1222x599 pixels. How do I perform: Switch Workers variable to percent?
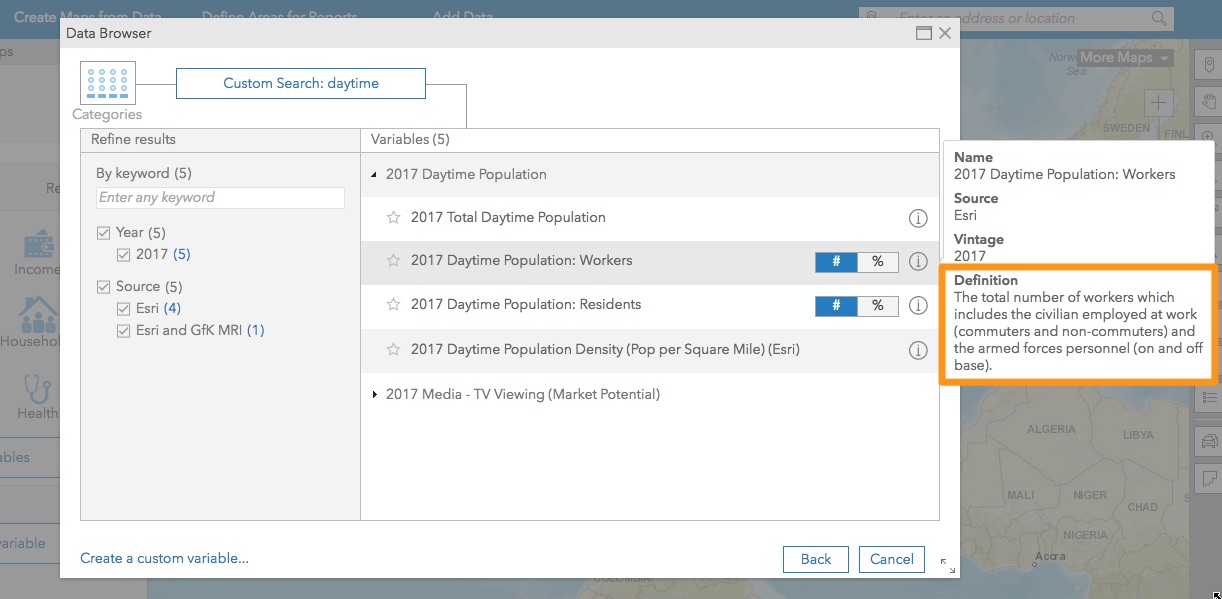click(x=877, y=262)
